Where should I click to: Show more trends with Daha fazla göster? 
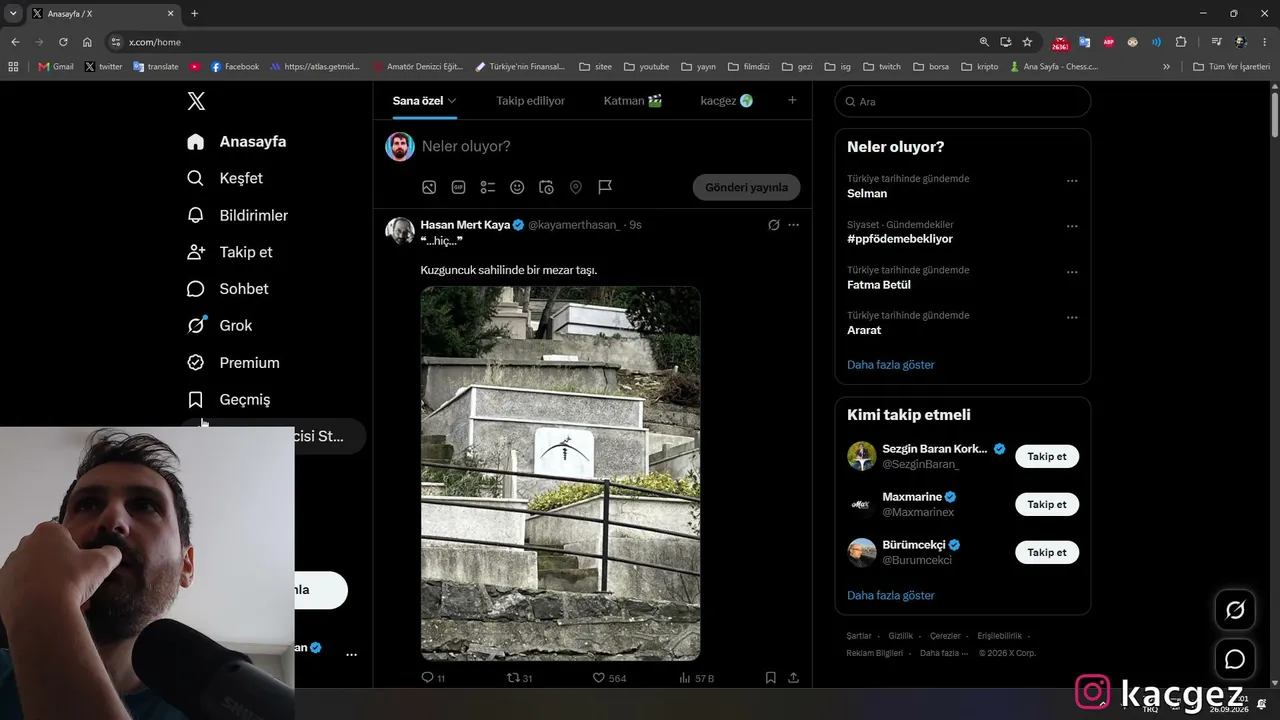[891, 365]
